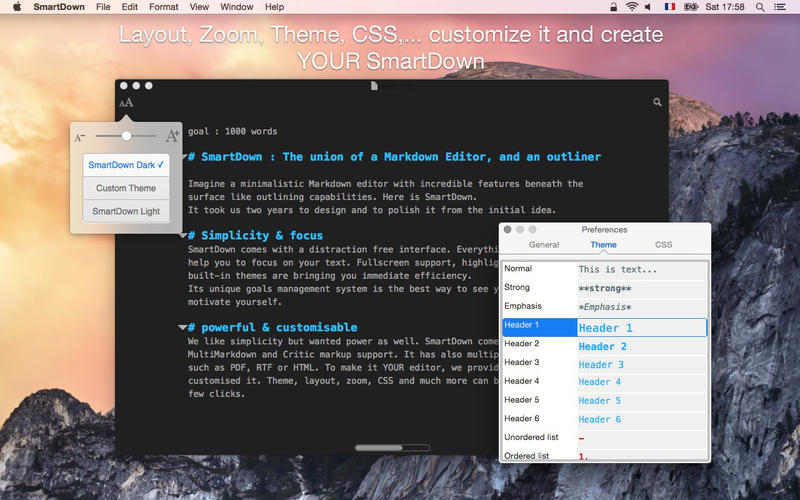Collapse the SmartDown union heading section
The image size is (800, 500).
pyautogui.click(x=182, y=157)
